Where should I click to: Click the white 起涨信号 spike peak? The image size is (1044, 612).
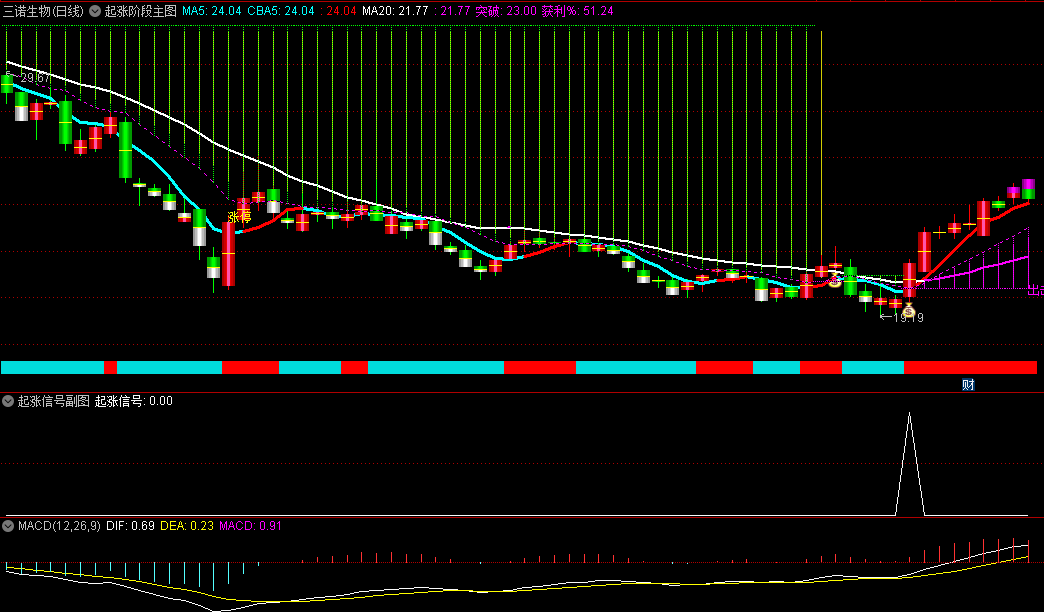[x=910, y=414]
